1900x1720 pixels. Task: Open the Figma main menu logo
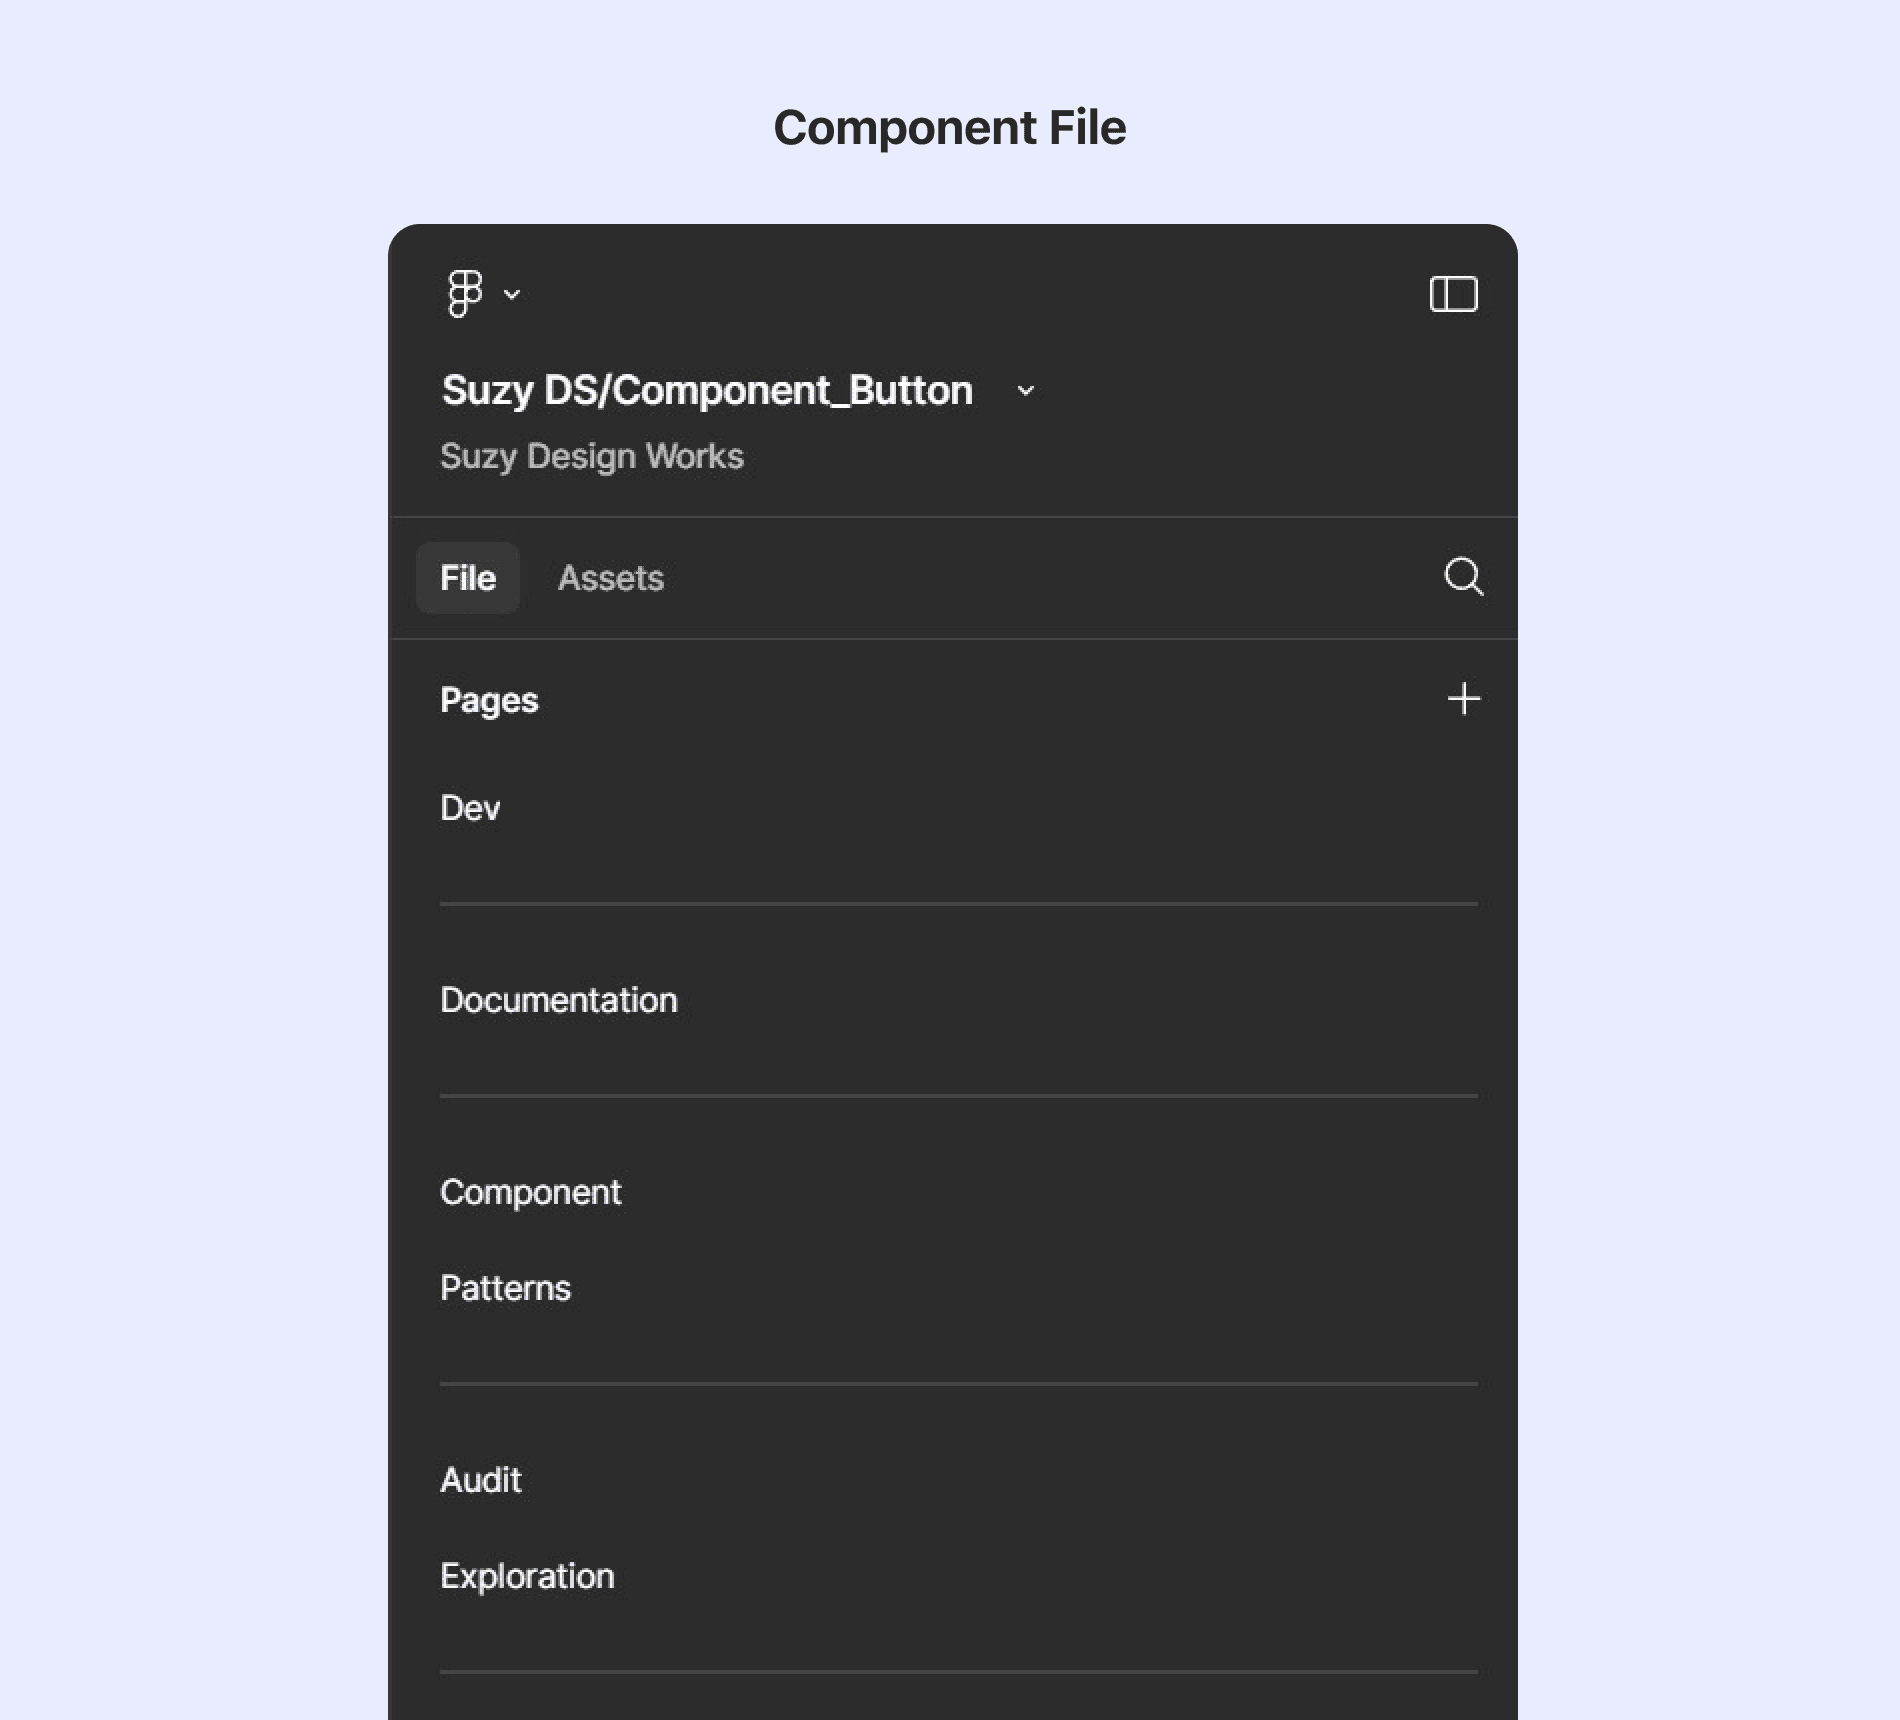point(465,294)
